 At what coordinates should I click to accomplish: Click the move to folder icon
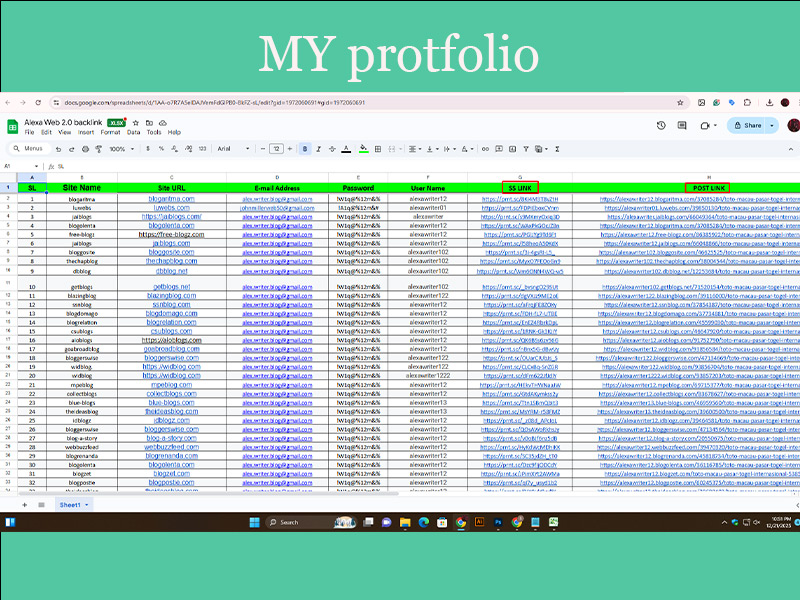[149, 122]
